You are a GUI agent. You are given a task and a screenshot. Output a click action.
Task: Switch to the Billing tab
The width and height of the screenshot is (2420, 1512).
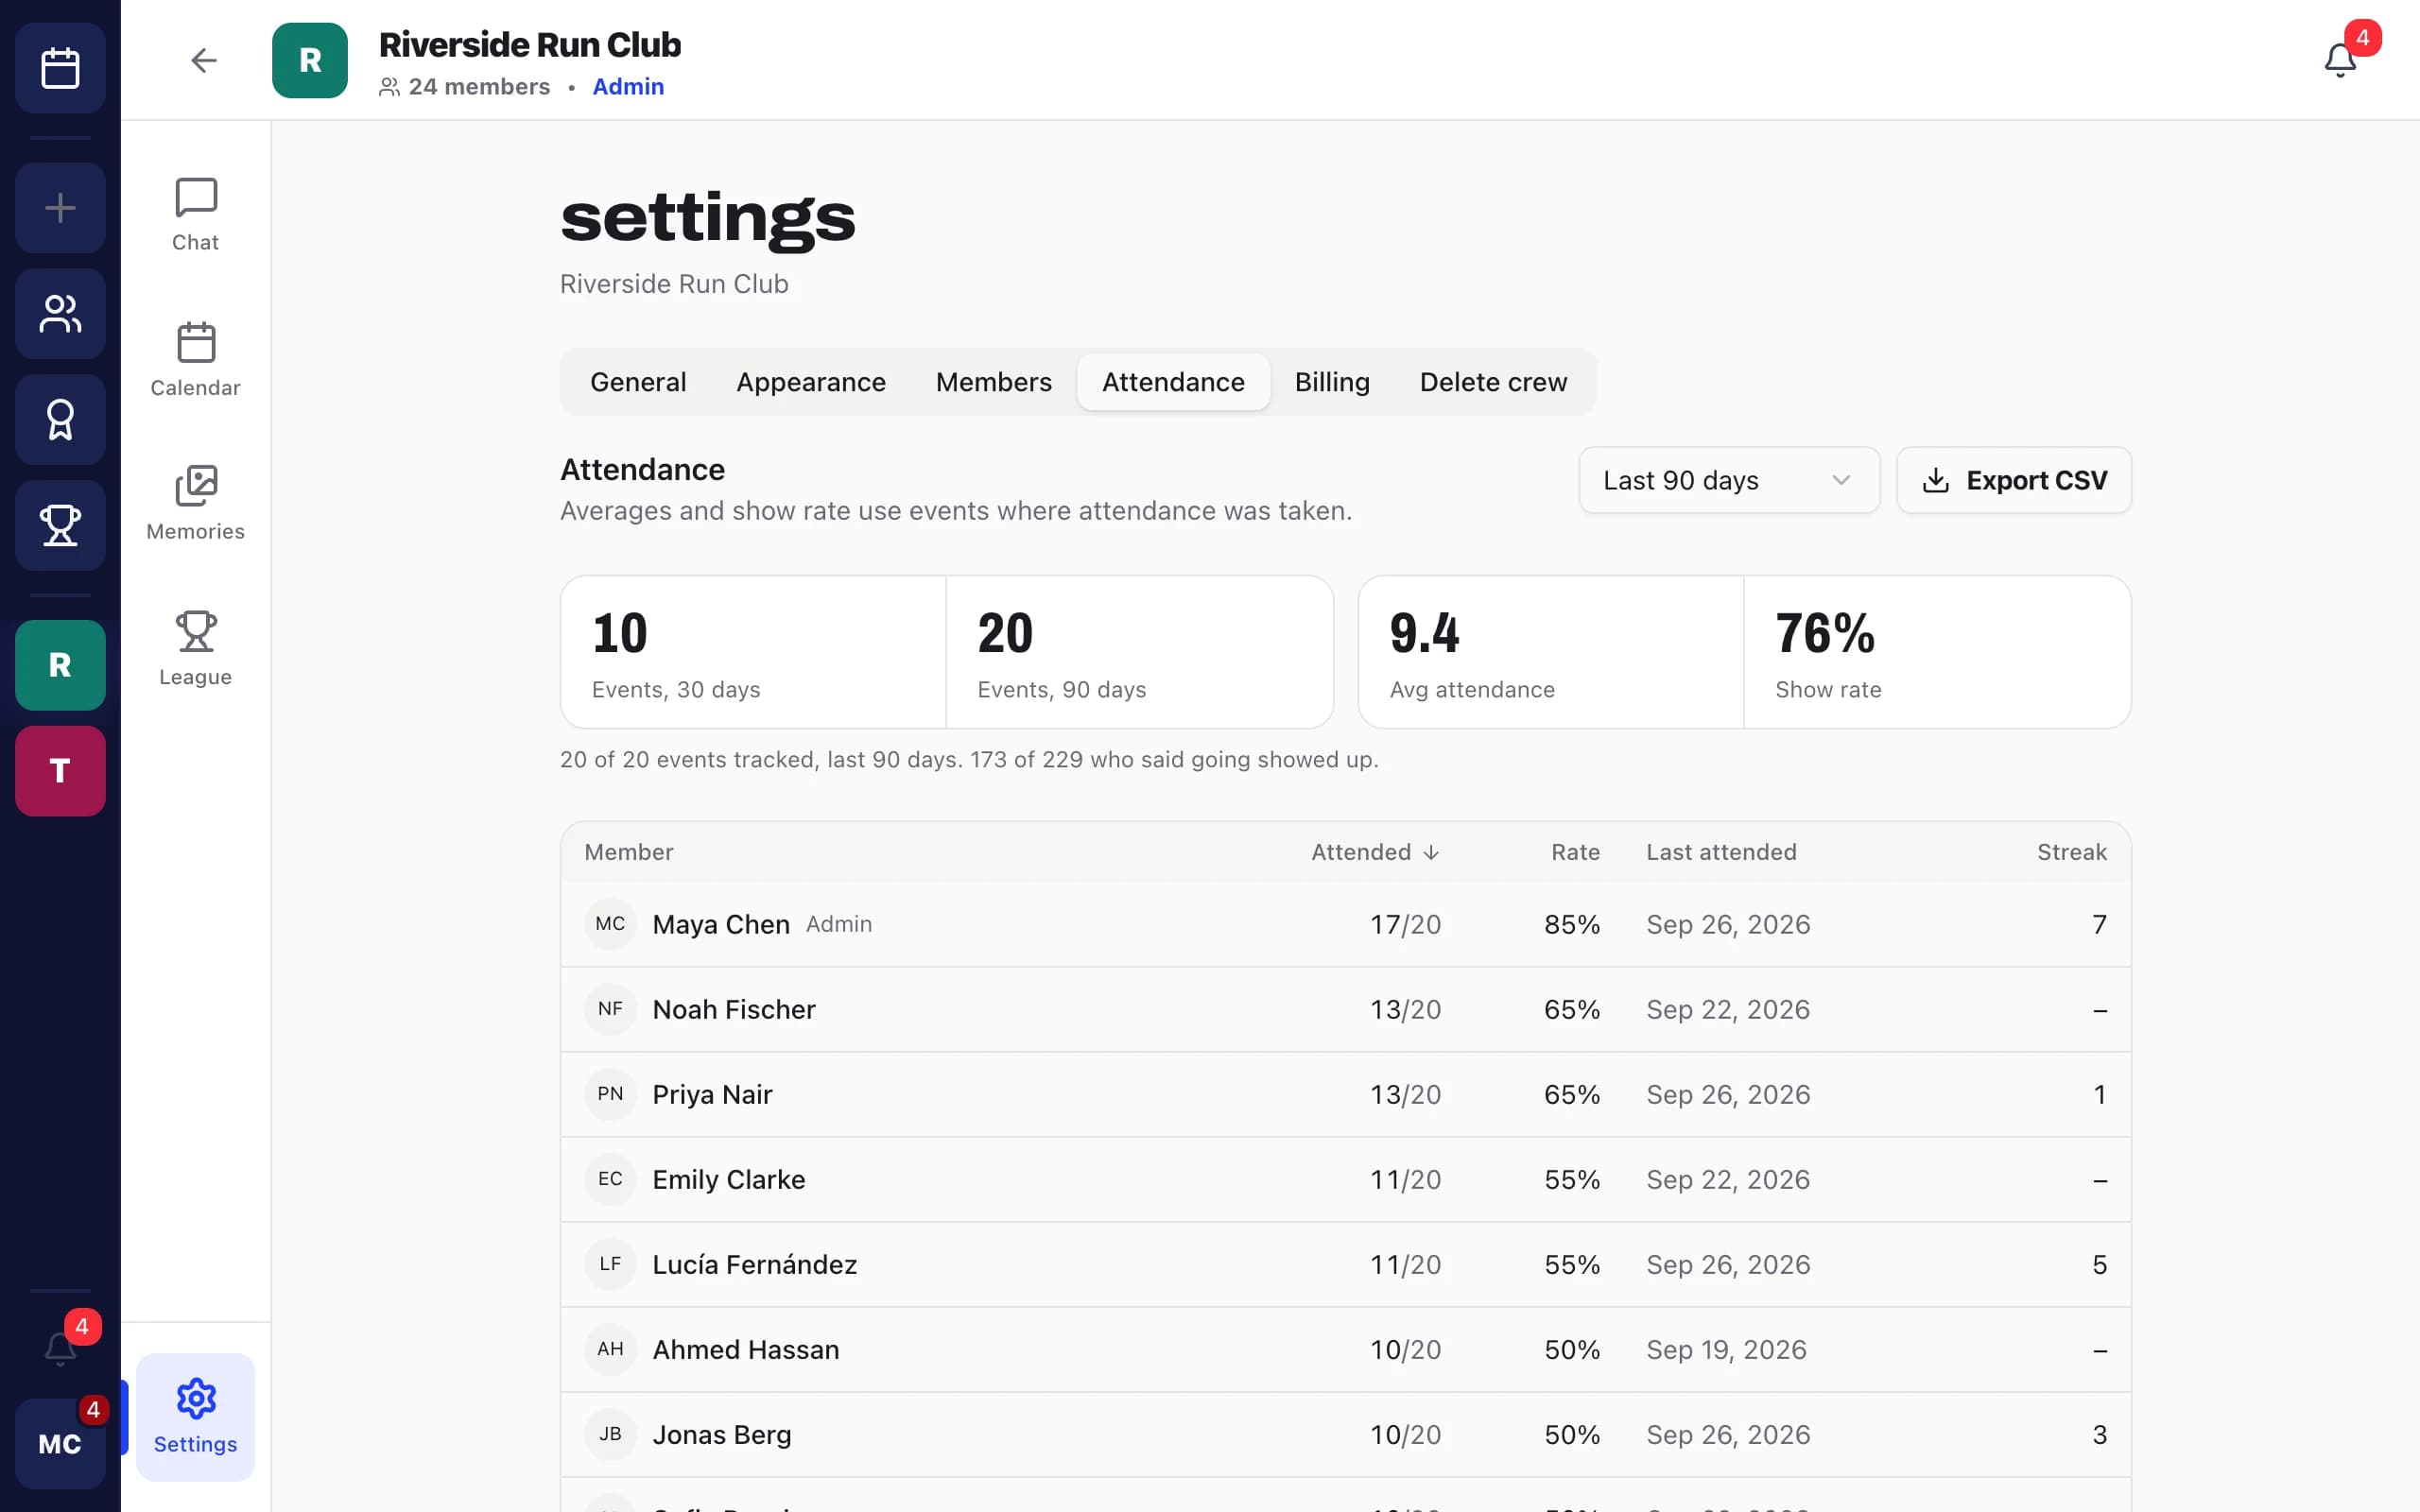point(1332,382)
